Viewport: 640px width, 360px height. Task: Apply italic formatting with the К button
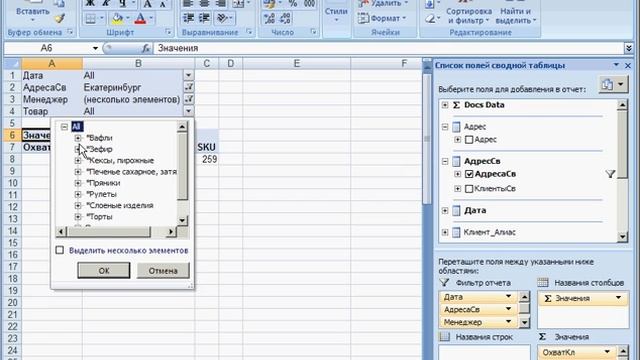pyautogui.click(x=107, y=4)
